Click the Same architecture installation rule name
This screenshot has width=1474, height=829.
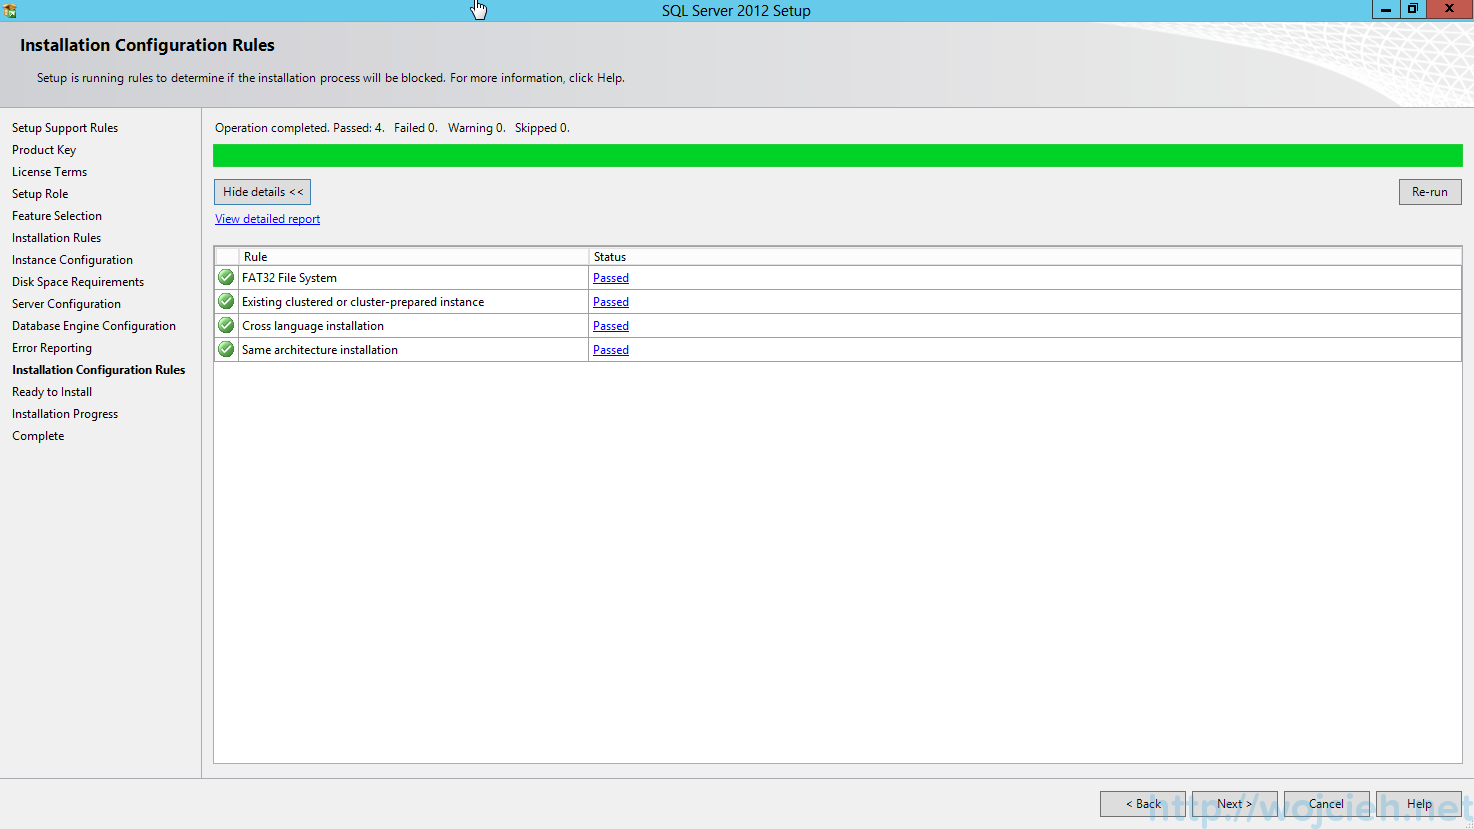320,350
